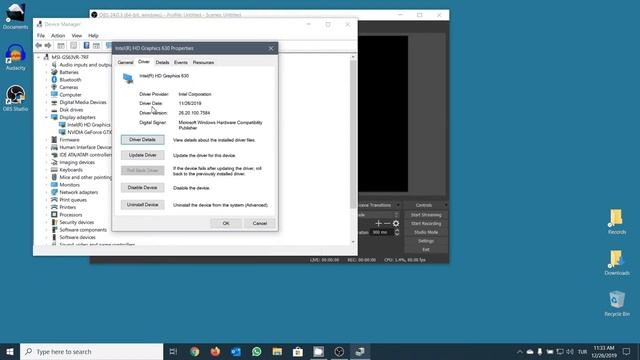Open Microsoft Store from the taskbar
640x360 pixels.
(x=298, y=351)
